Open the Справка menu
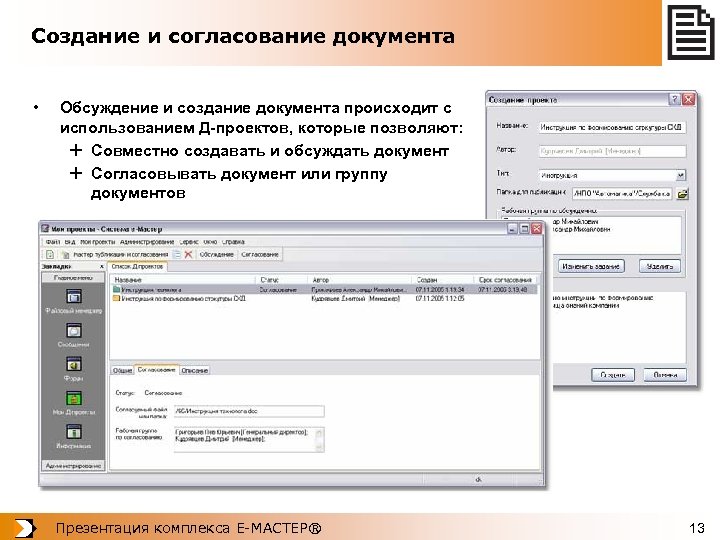This screenshot has width=720, height=540. 233,242
